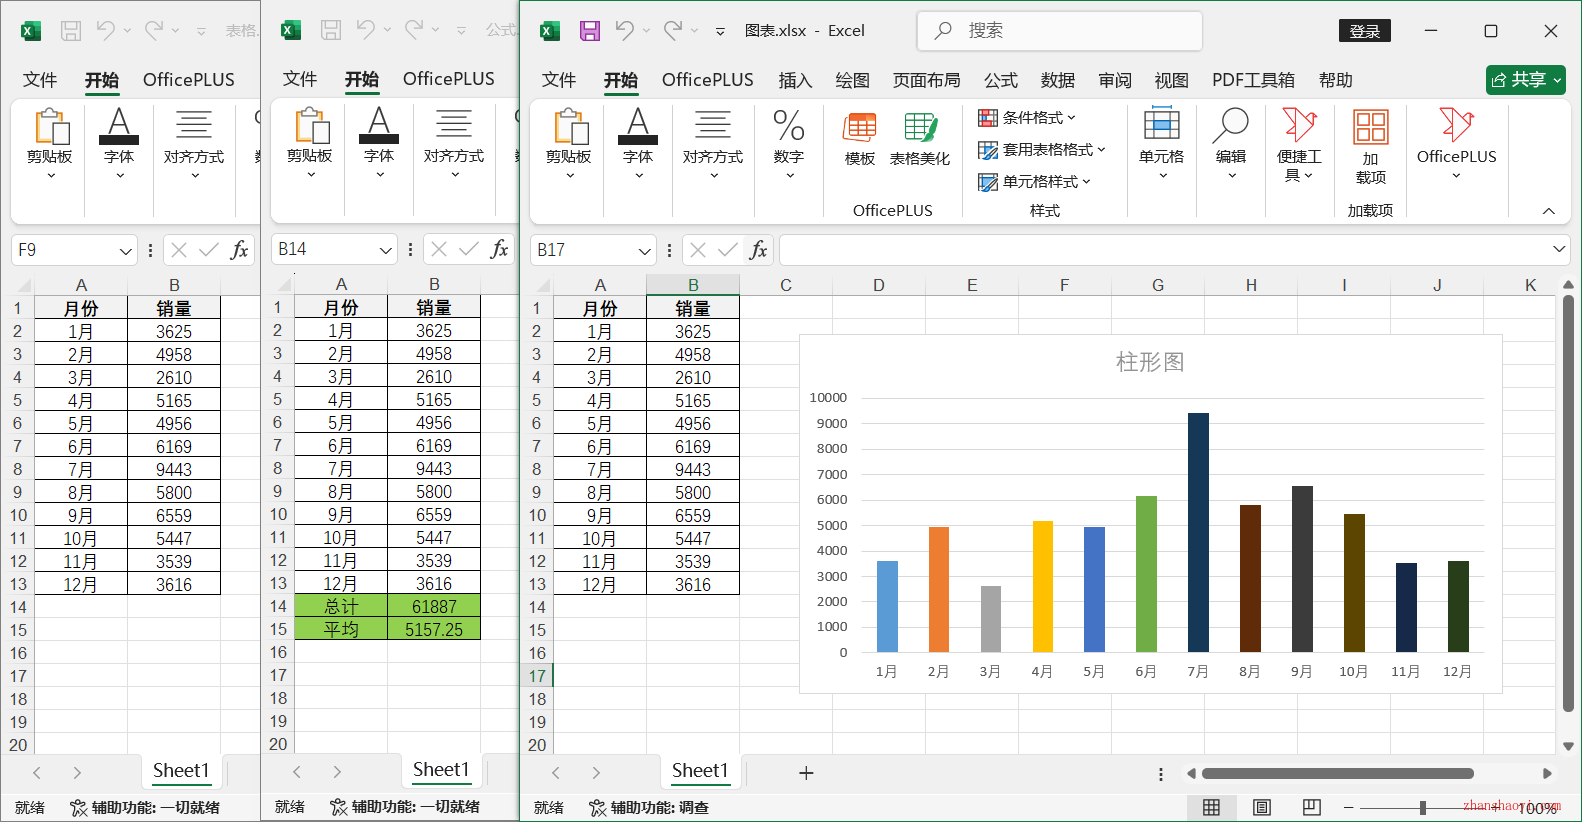1582x822 pixels.
Task: Click the OfficePLUS 模板 icon
Action: 860,139
